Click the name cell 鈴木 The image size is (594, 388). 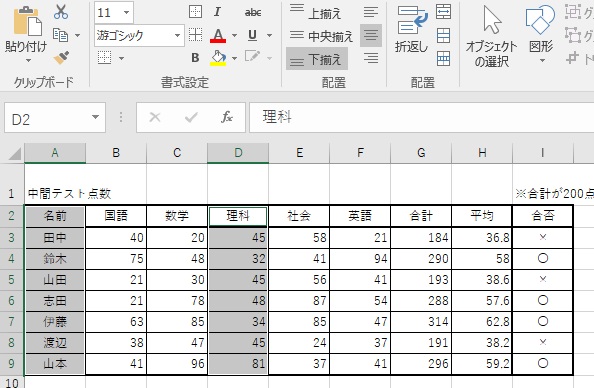coord(55,259)
